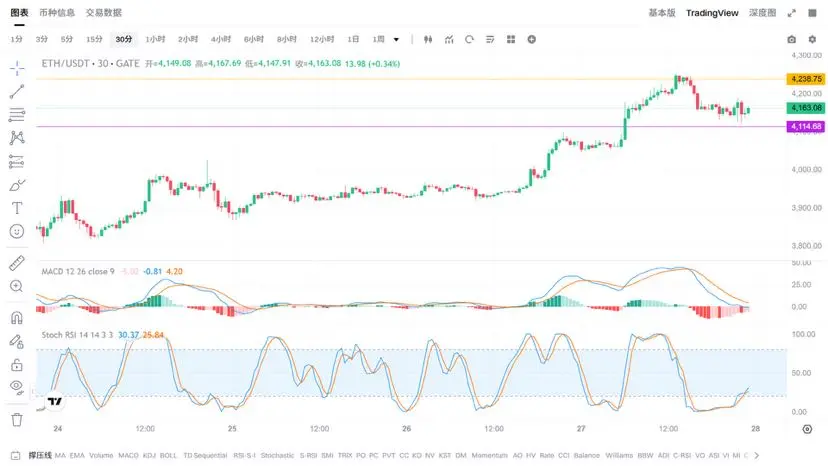Select the ruler measure tool
The image size is (828, 466).
click(x=17, y=263)
